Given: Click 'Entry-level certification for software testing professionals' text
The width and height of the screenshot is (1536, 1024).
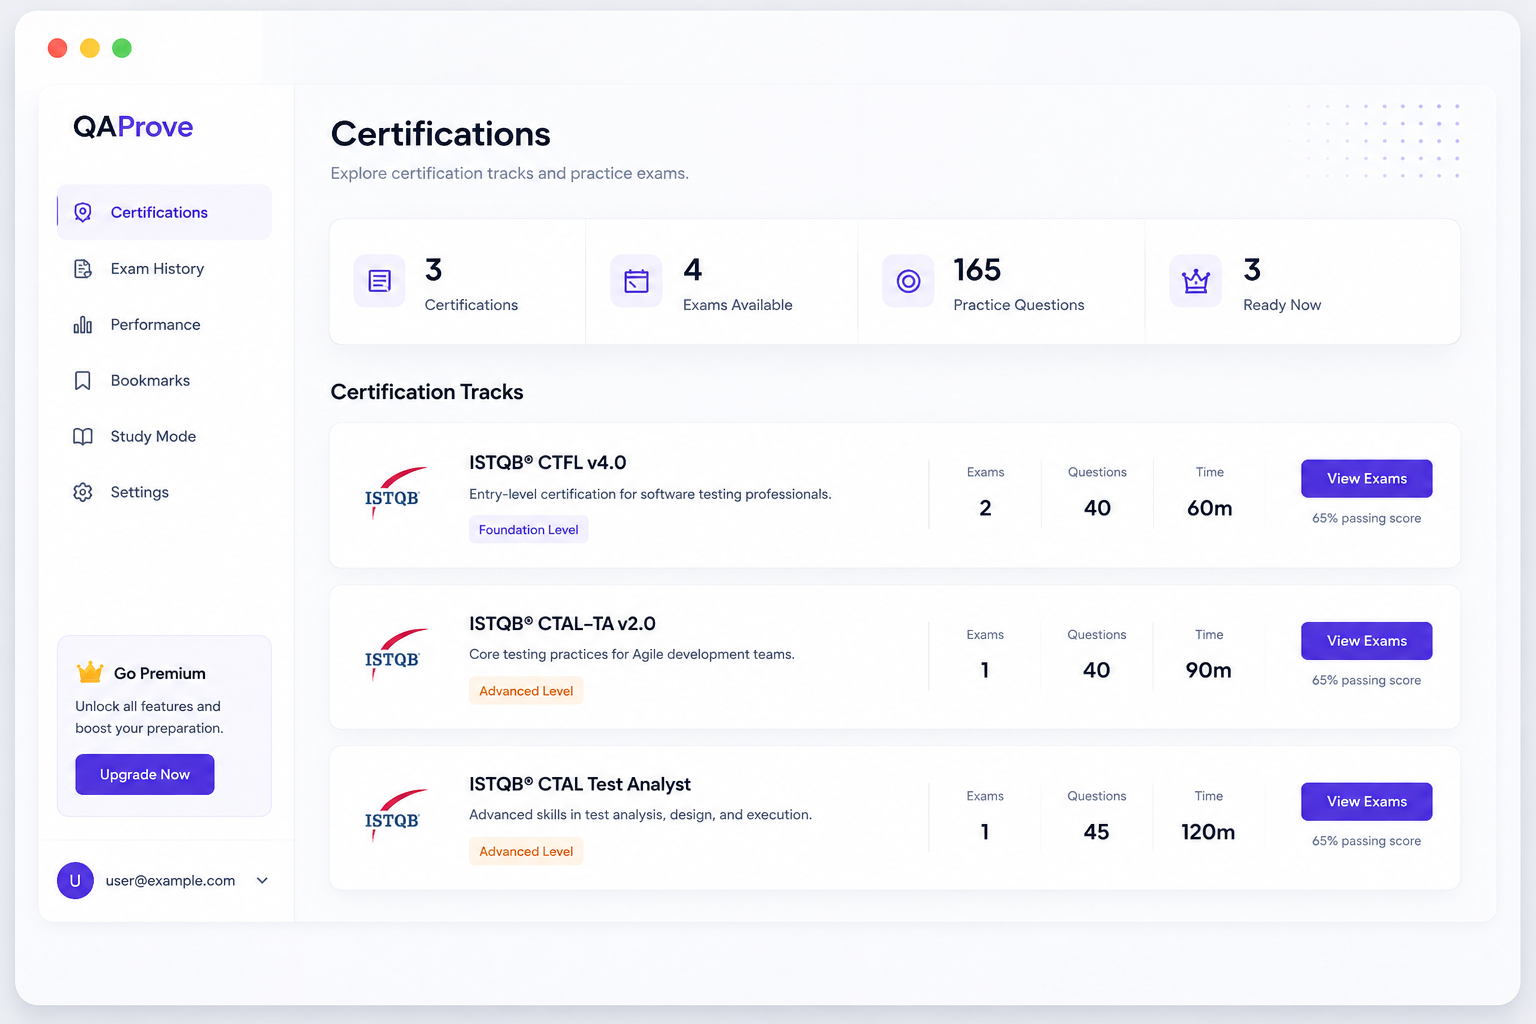Looking at the screenshot, I should coord(650,494).
